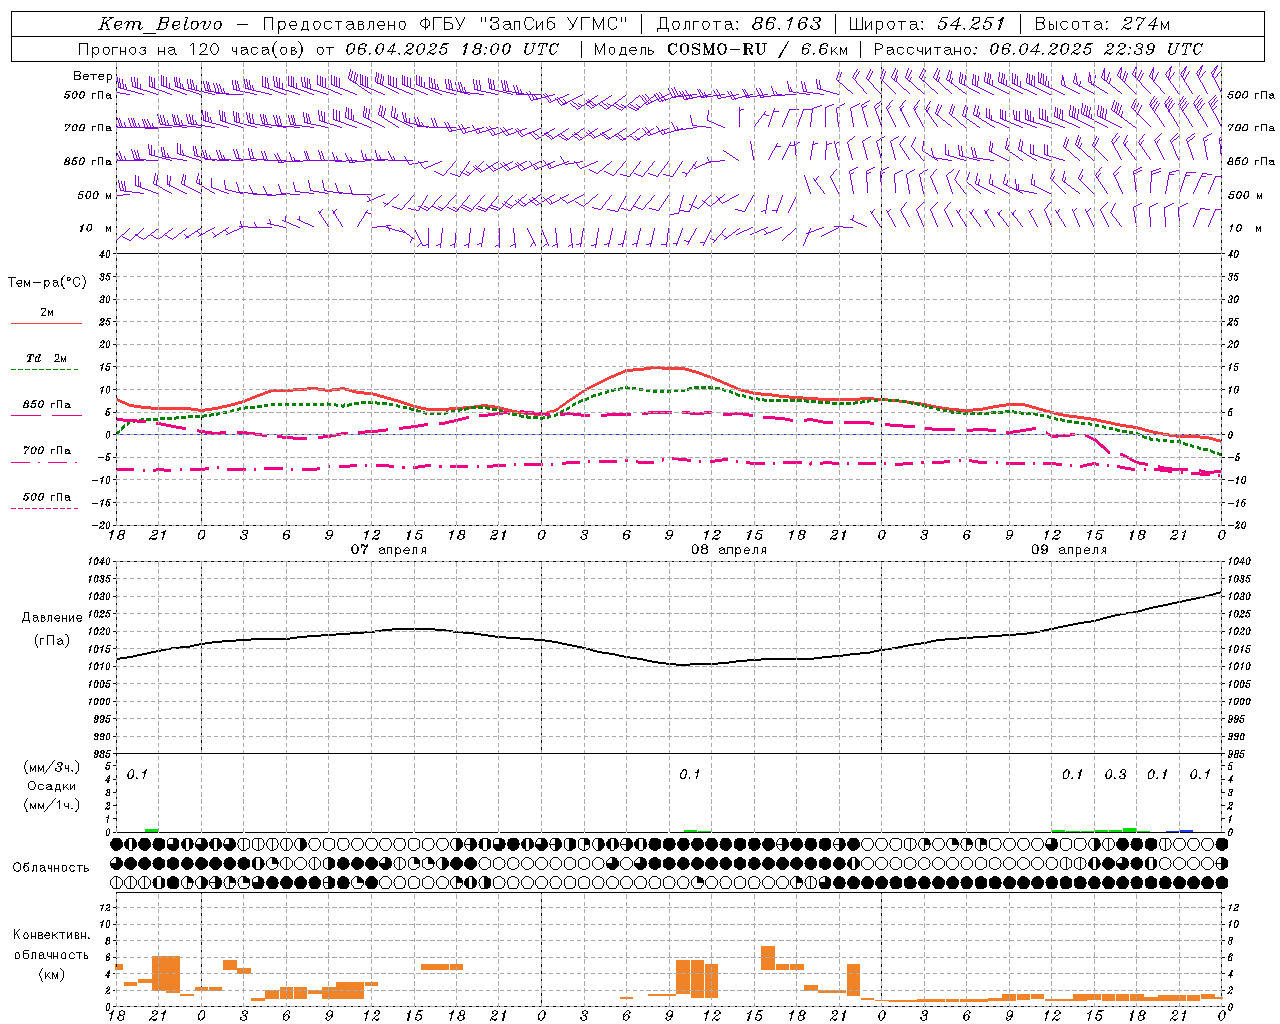Click the (гПа) unit under Давление
The image size is (1280, 1024).
(52, 640)
